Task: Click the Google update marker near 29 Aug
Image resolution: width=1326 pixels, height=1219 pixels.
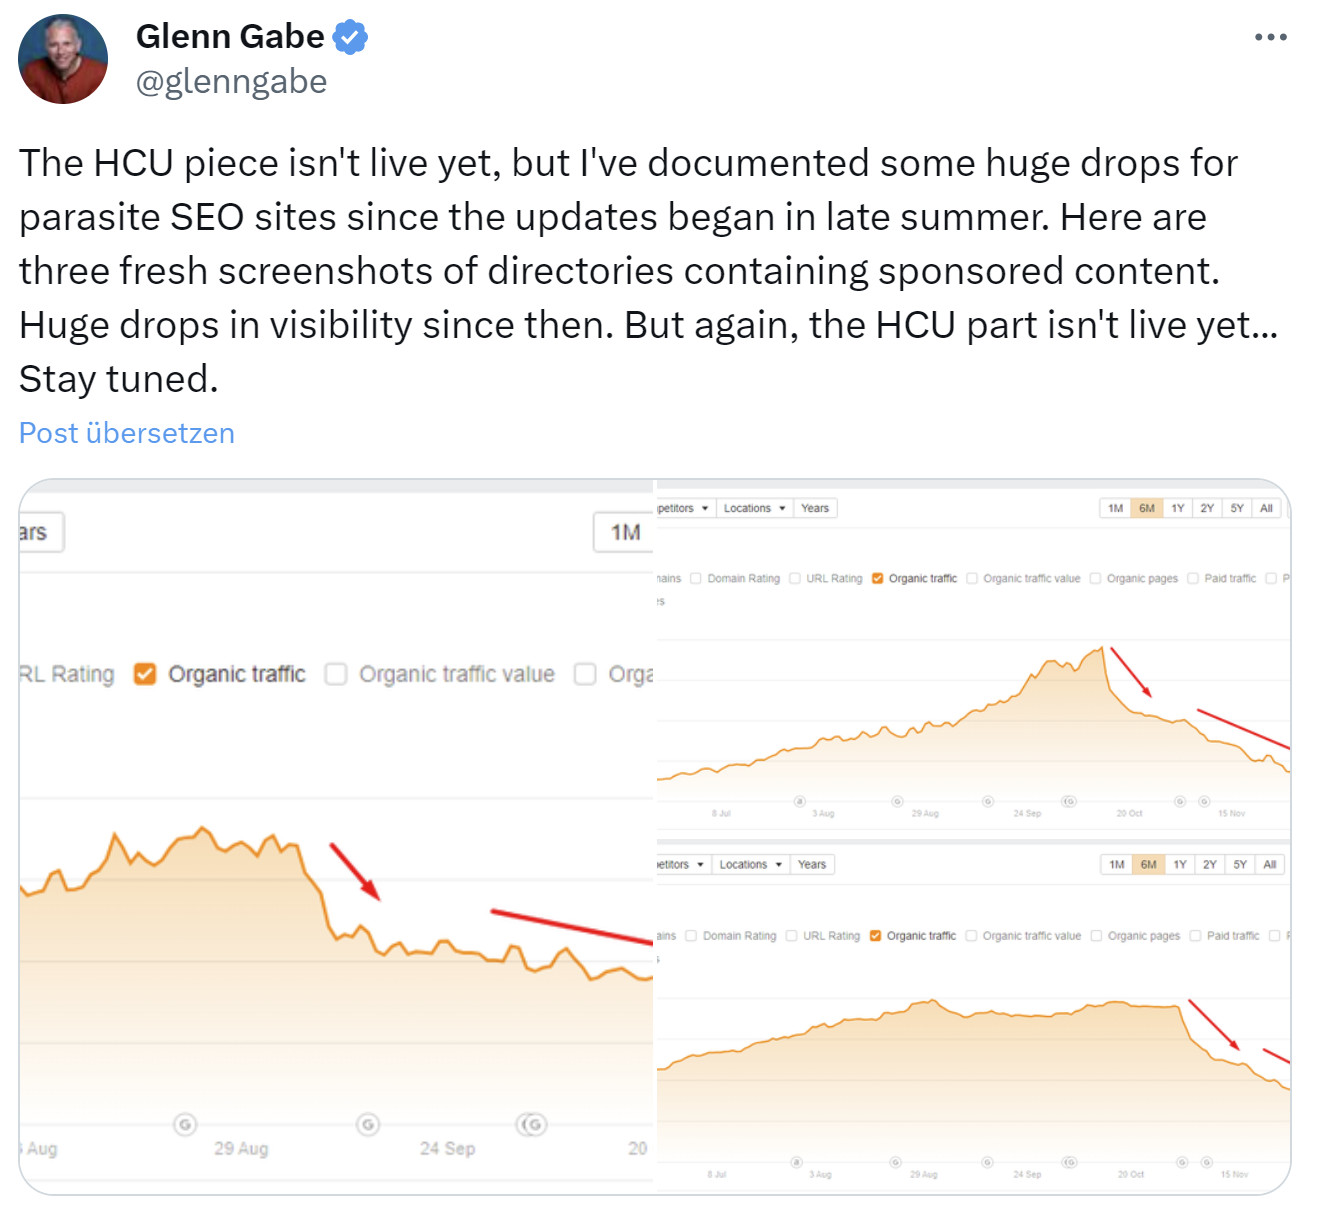Action: tap(185, 1124)
